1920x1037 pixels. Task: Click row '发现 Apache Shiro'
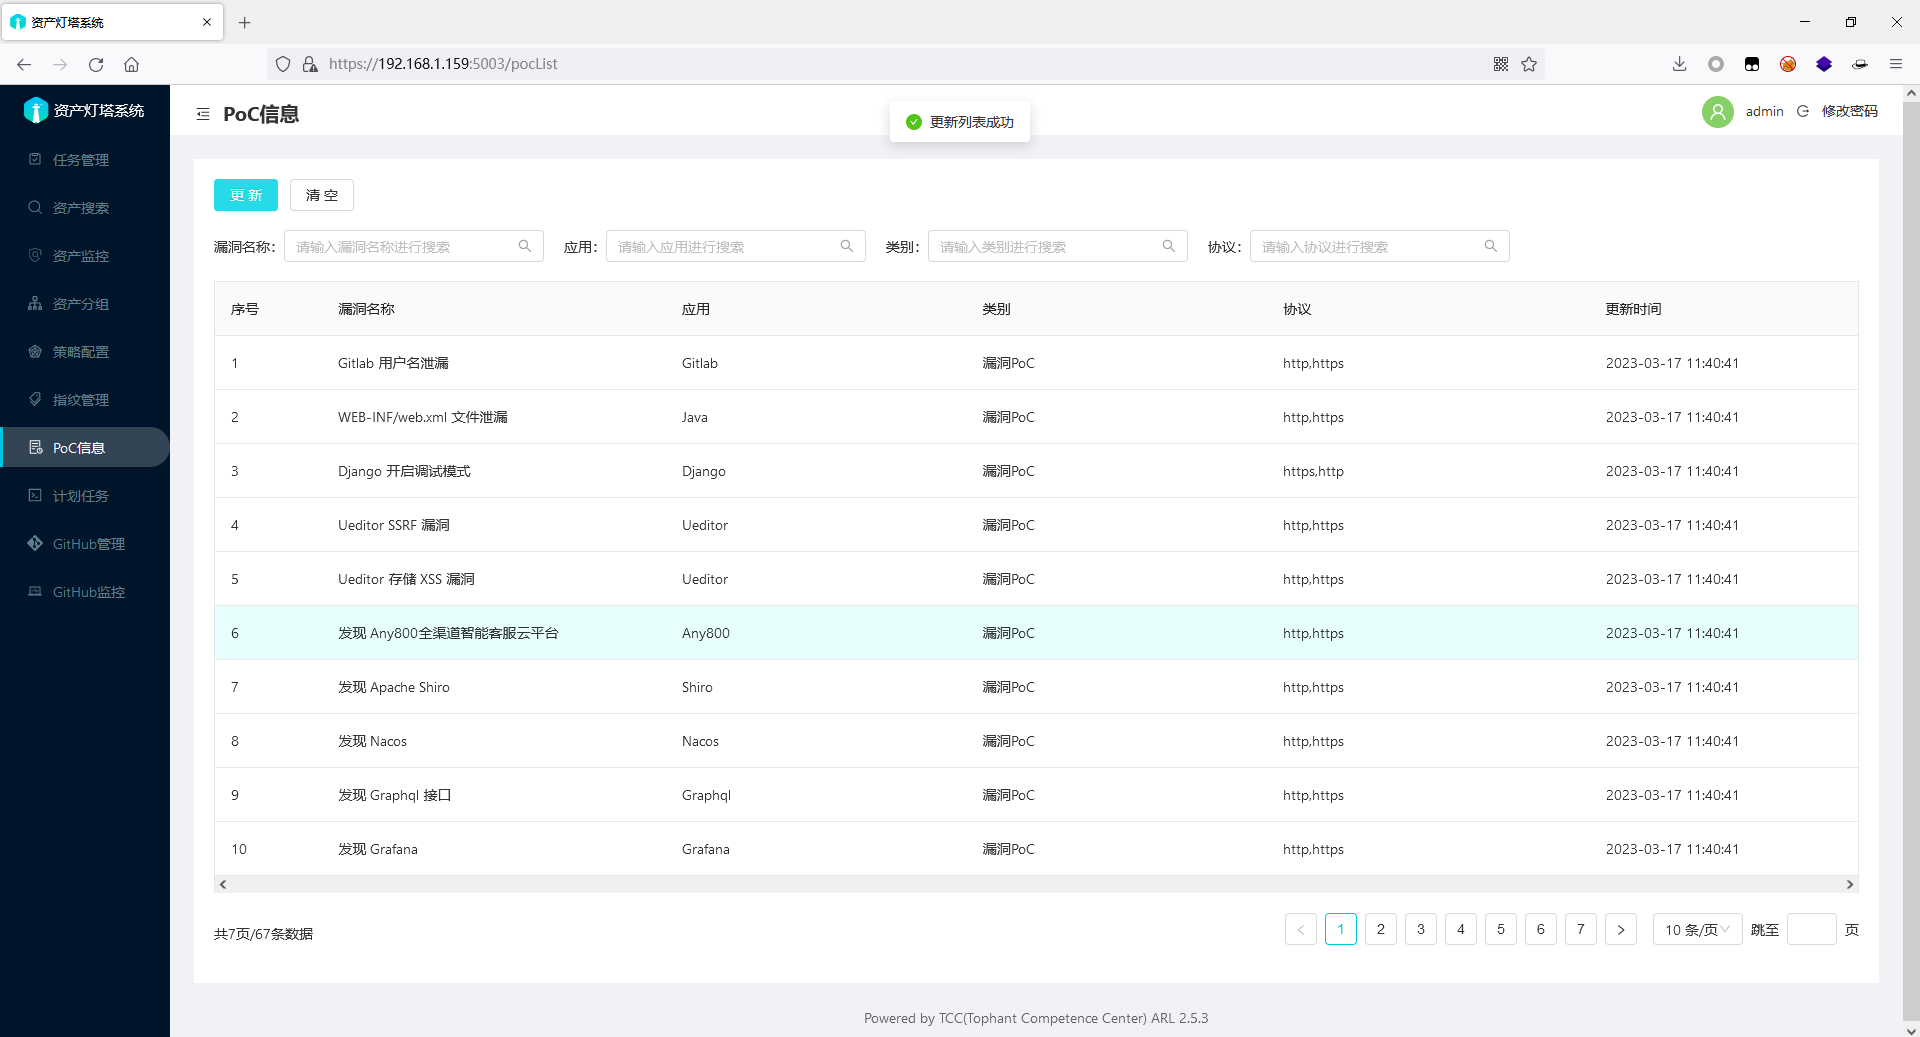click(x=1036, y=687)
